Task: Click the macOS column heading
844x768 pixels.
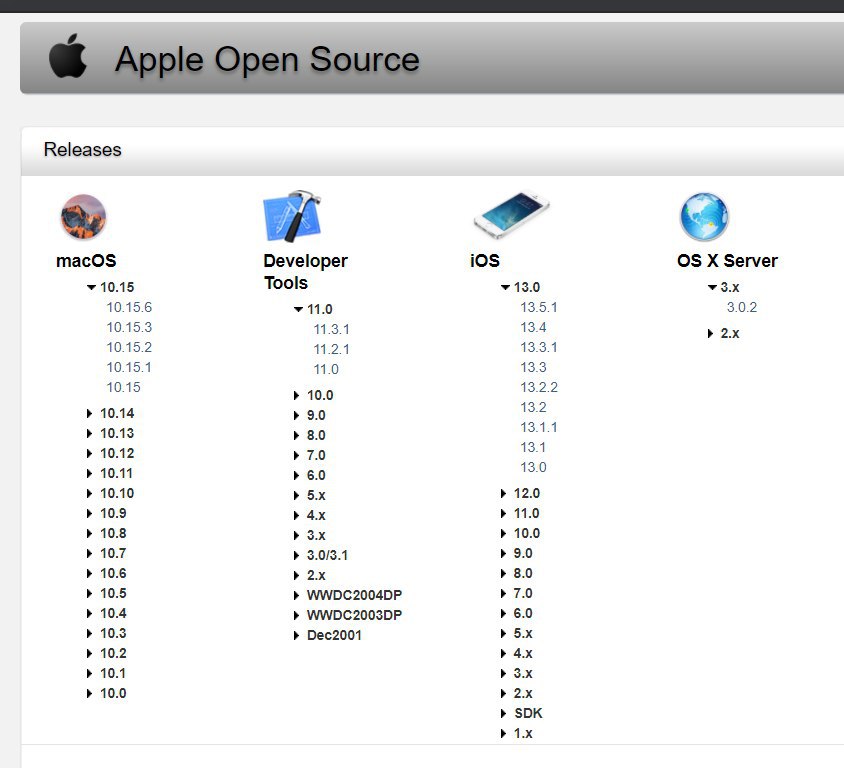Action: coord(86,260)
